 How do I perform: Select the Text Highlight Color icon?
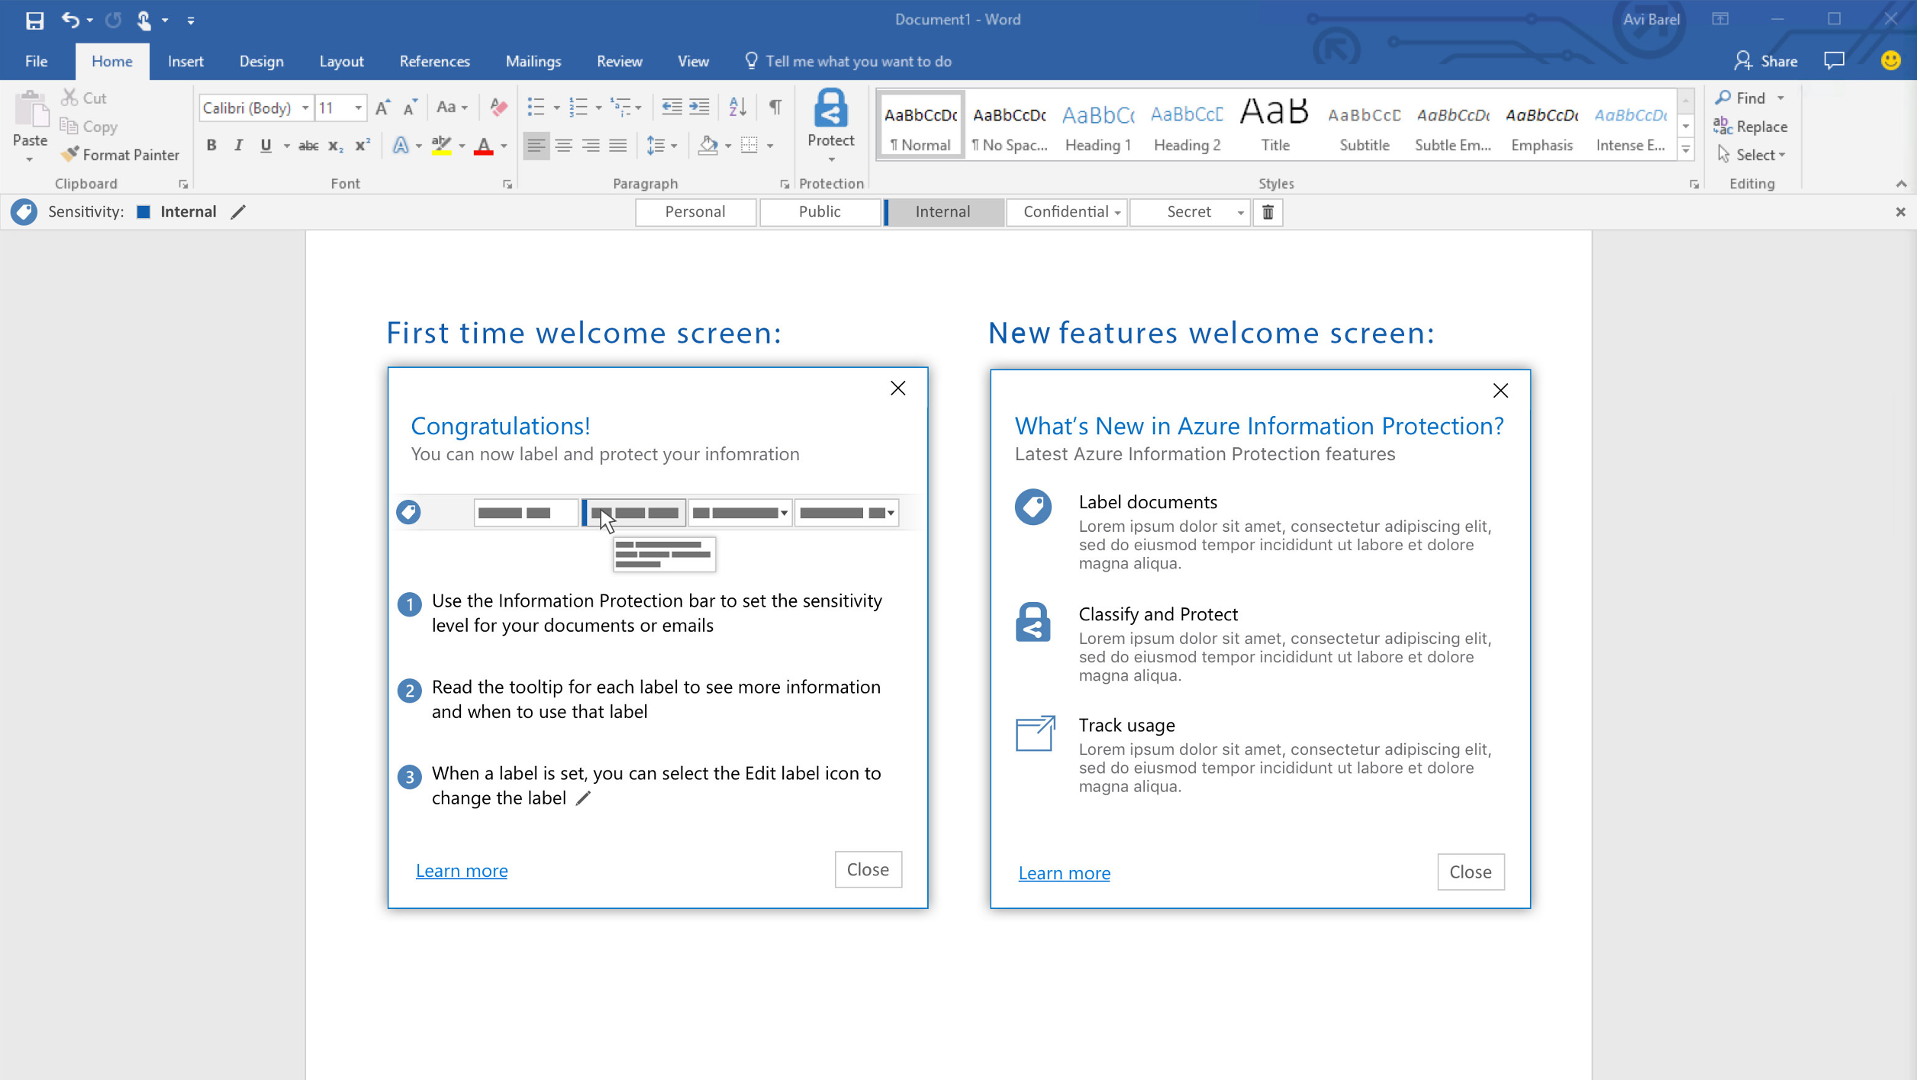pos(442,145)
